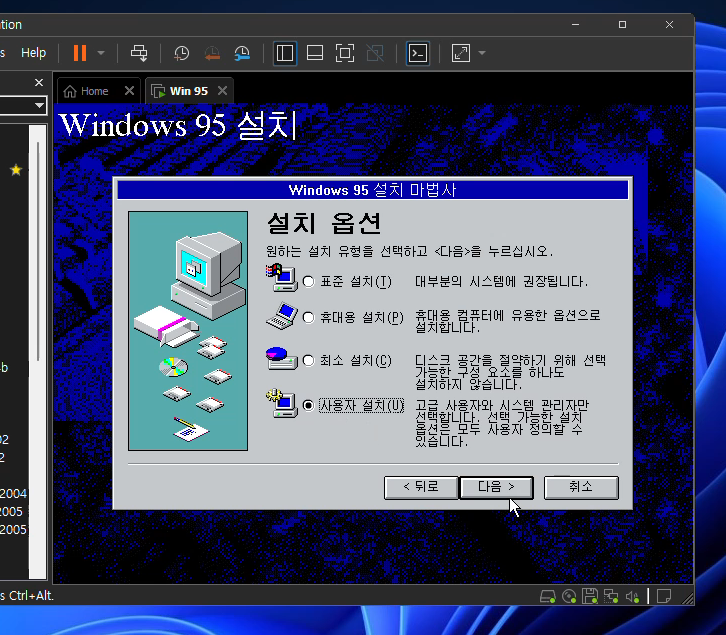Open the power options dropdown arrow
The height and width of the screenshot is (635, 726).
coord(101,53)
